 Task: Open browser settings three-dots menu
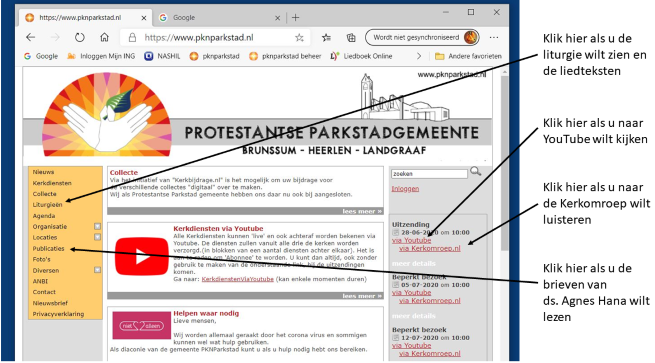pyautogui.click(x=494, y=38)
